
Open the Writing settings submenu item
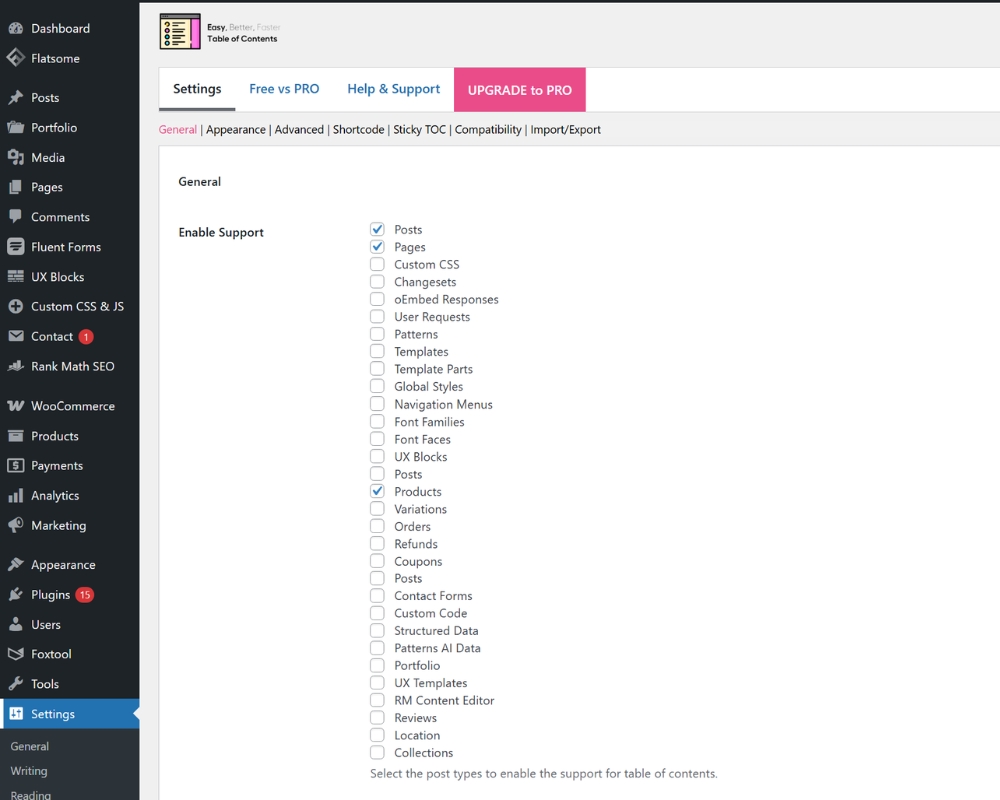coord(29,771)
